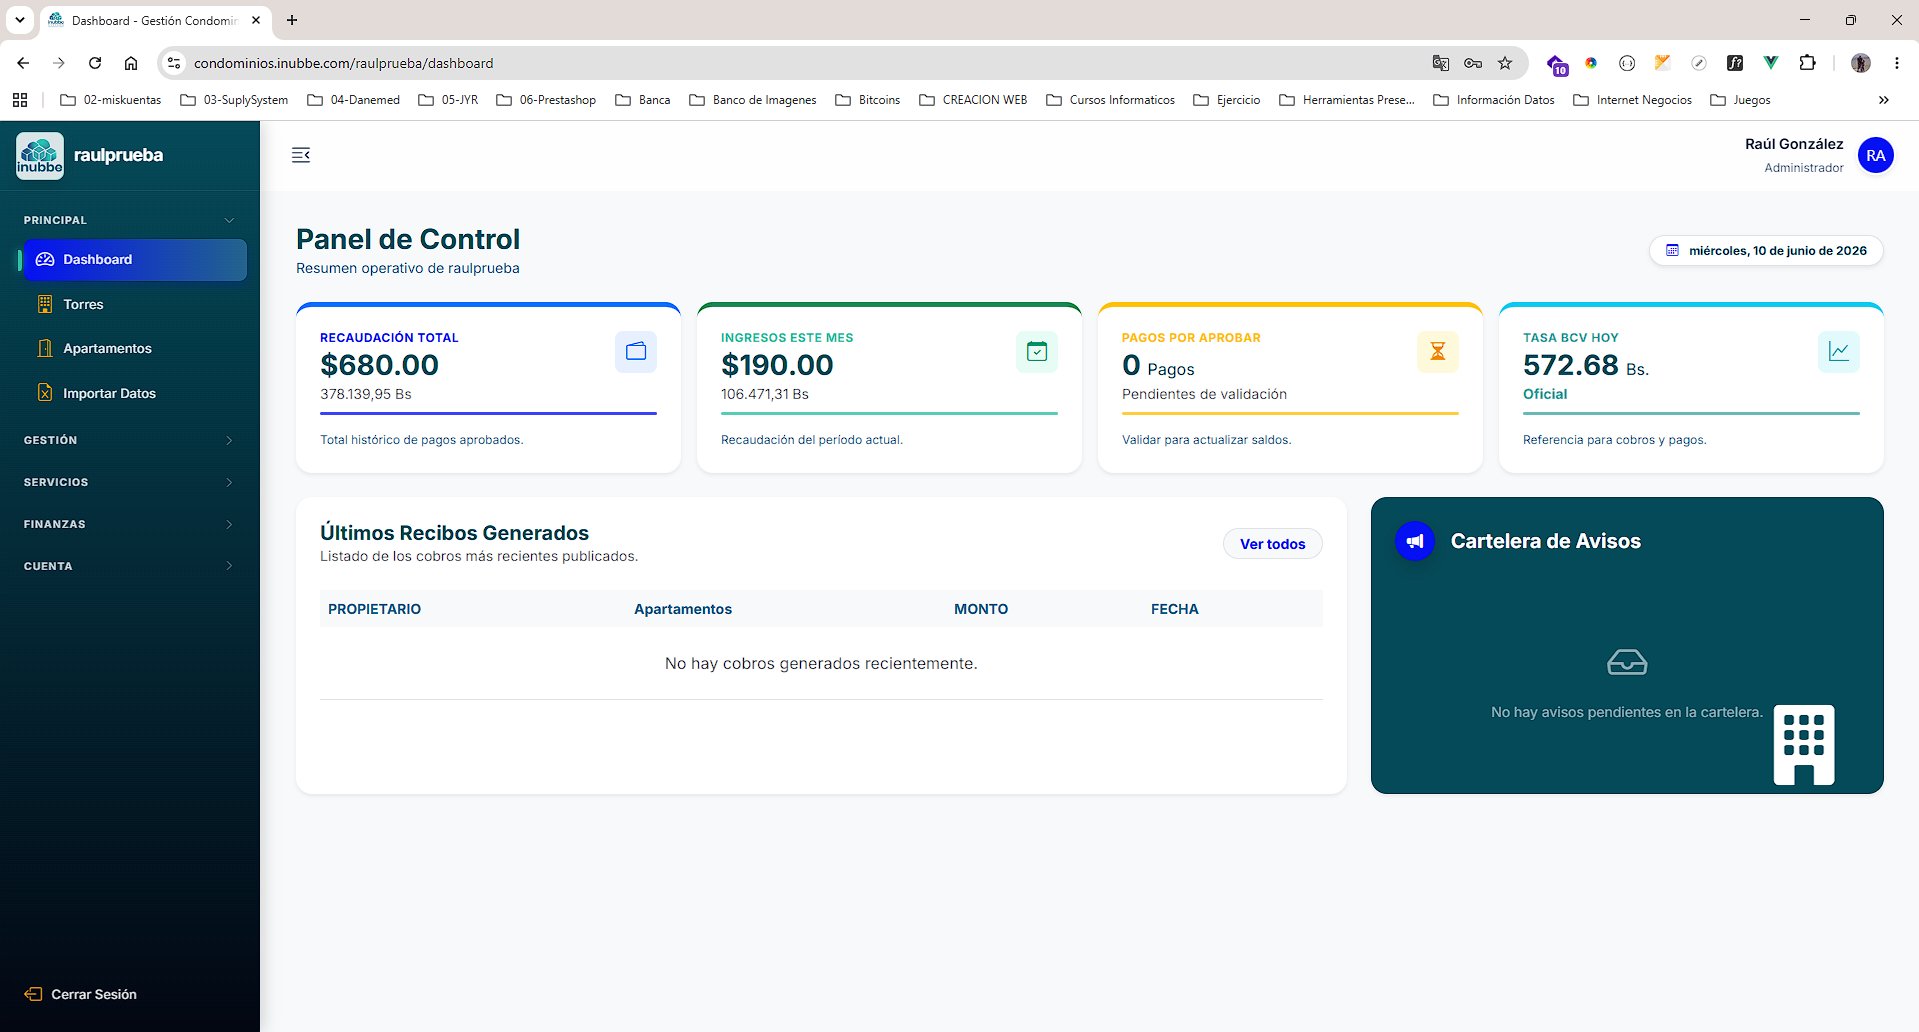Collapse the PRINCIPAL section
The width and height of the screenshot is (1919, 1032).
130,220
